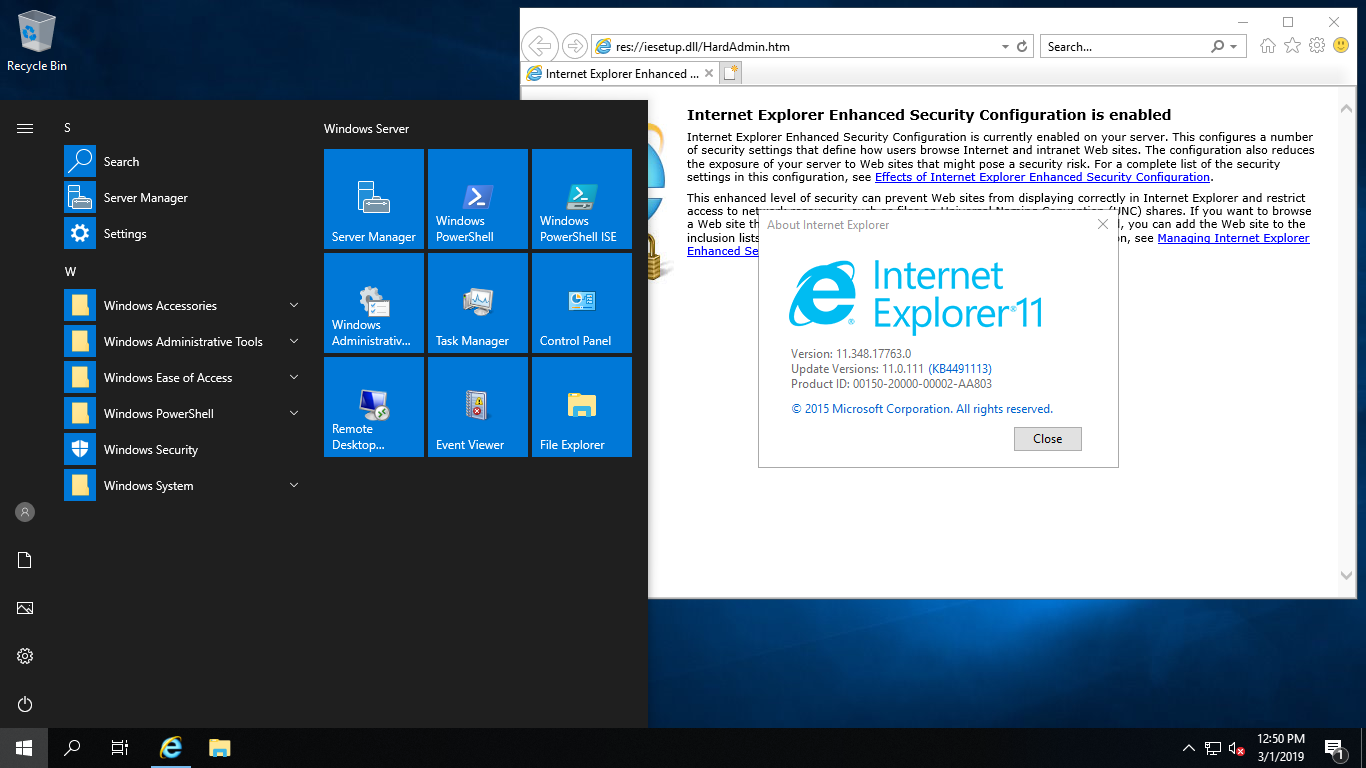Open Task Manager tile
This screenshot has width=1366, height=768.
pos(478,303)
